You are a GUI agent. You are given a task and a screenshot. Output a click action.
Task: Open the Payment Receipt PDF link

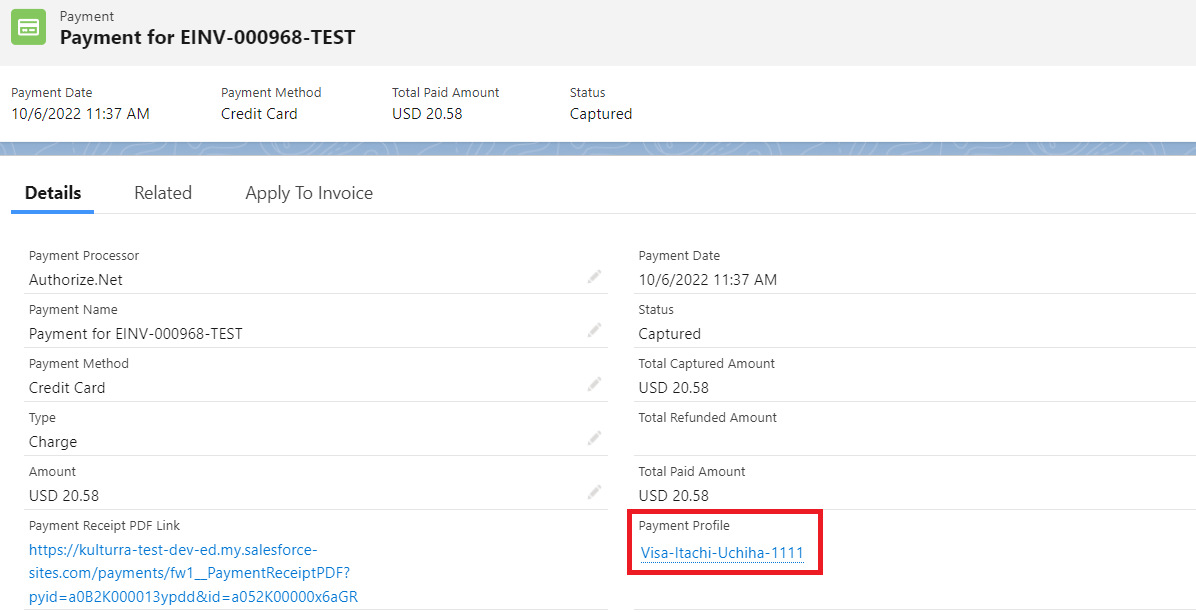194,573
